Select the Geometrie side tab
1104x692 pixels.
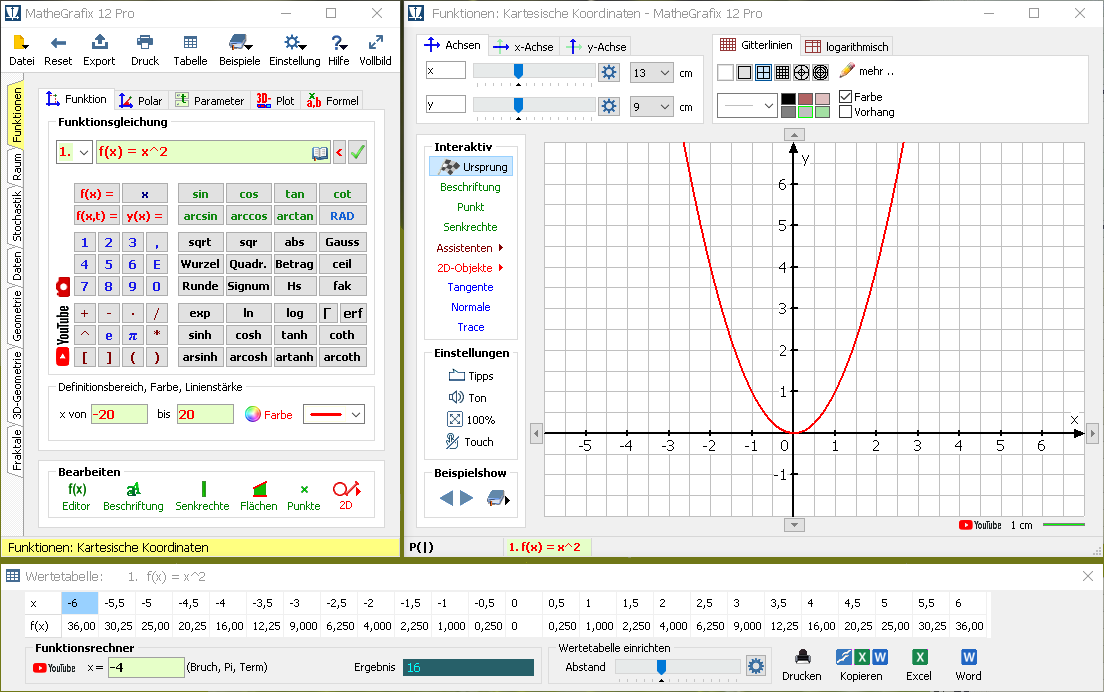[x=17, y=315]
